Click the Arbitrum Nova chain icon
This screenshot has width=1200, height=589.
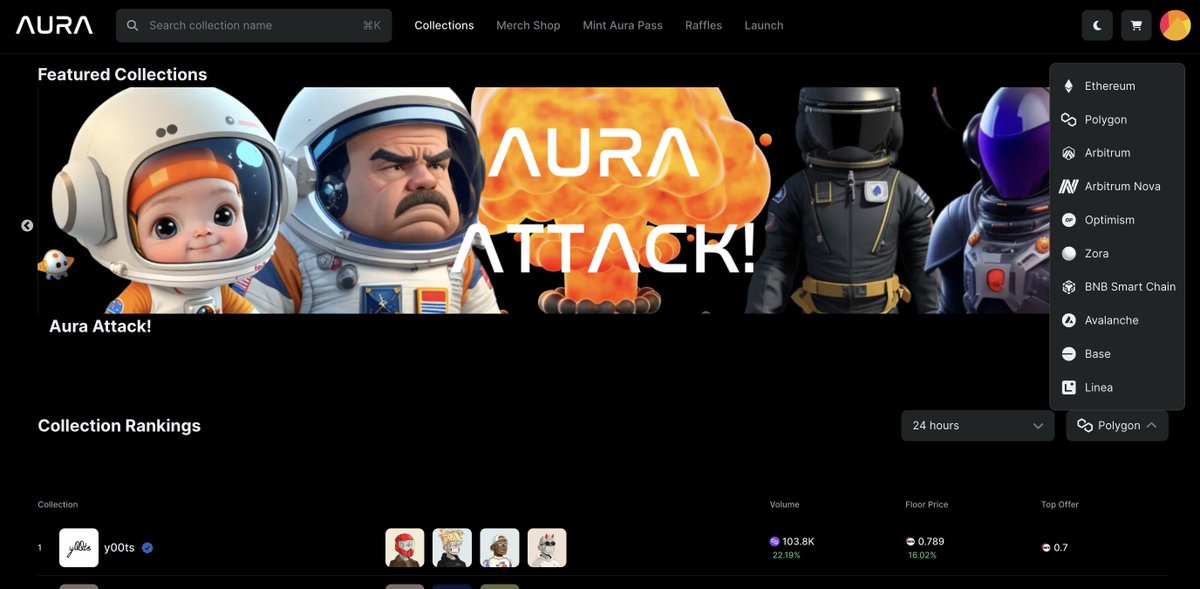pyautogui.click(x=1068, y=186)
